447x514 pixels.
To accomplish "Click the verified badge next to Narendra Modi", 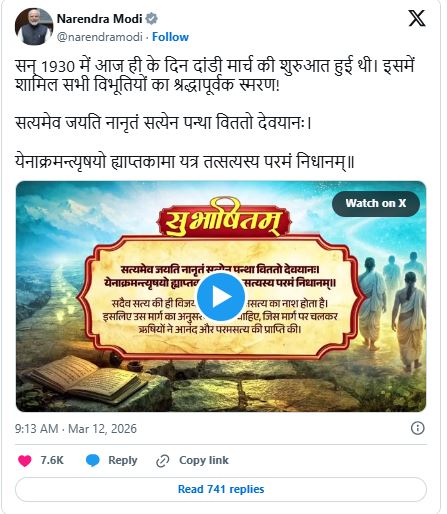I will coord(152,19).
